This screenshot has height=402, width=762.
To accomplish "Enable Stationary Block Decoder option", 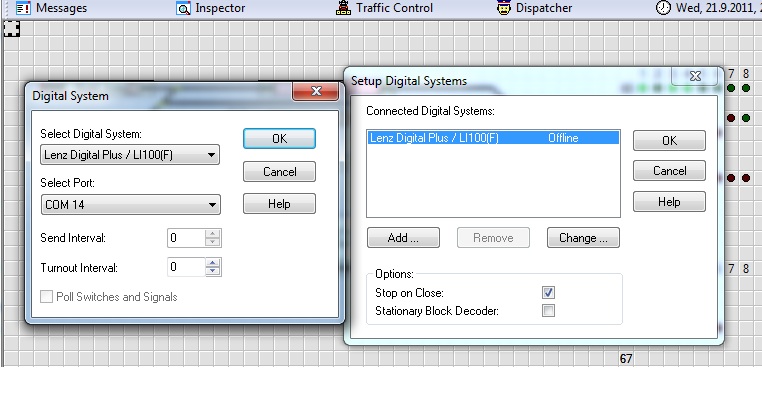I will coord(548,311).
